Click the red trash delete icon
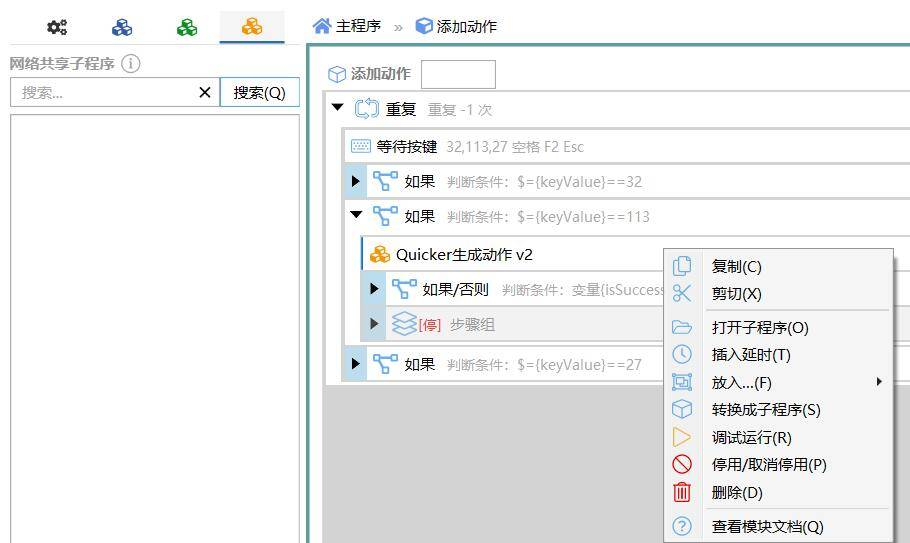 click(x=682, y=492)
